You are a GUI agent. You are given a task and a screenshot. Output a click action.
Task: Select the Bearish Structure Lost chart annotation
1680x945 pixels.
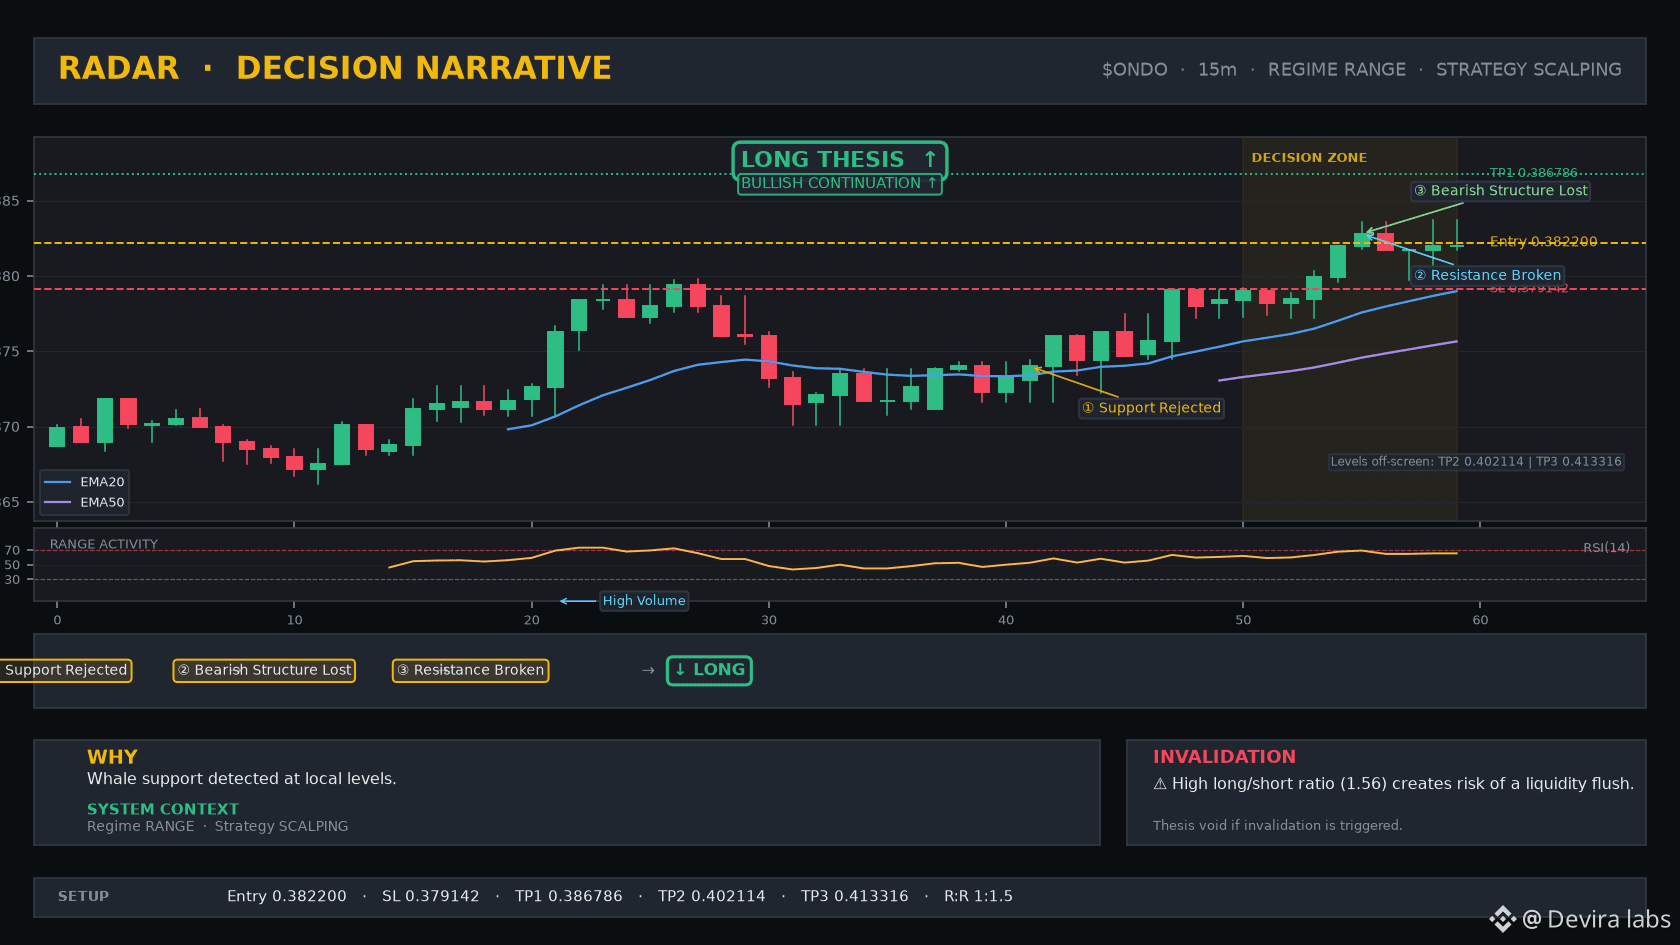(1500, 190)
